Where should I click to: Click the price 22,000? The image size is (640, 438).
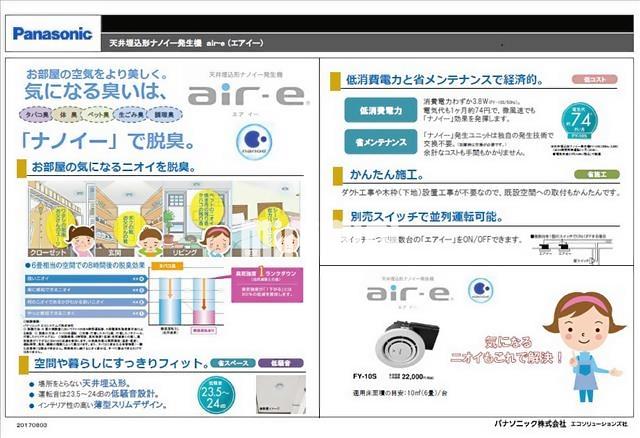(x=412, y=376)
